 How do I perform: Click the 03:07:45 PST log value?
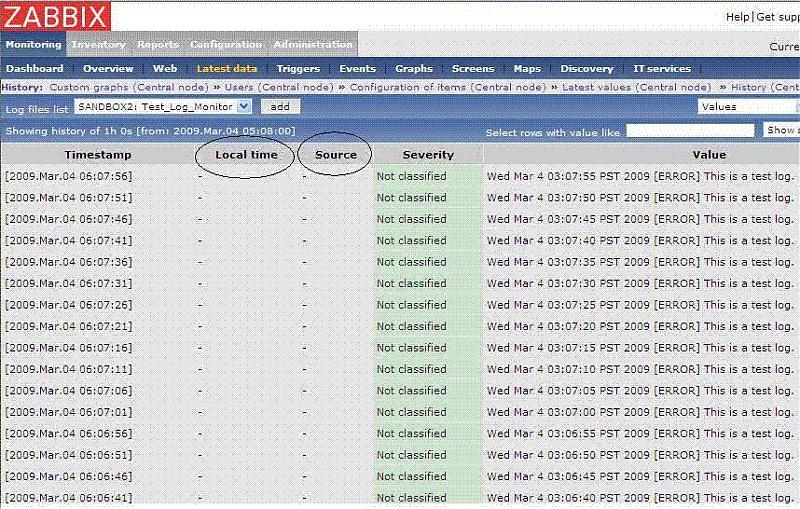[640, 219]
